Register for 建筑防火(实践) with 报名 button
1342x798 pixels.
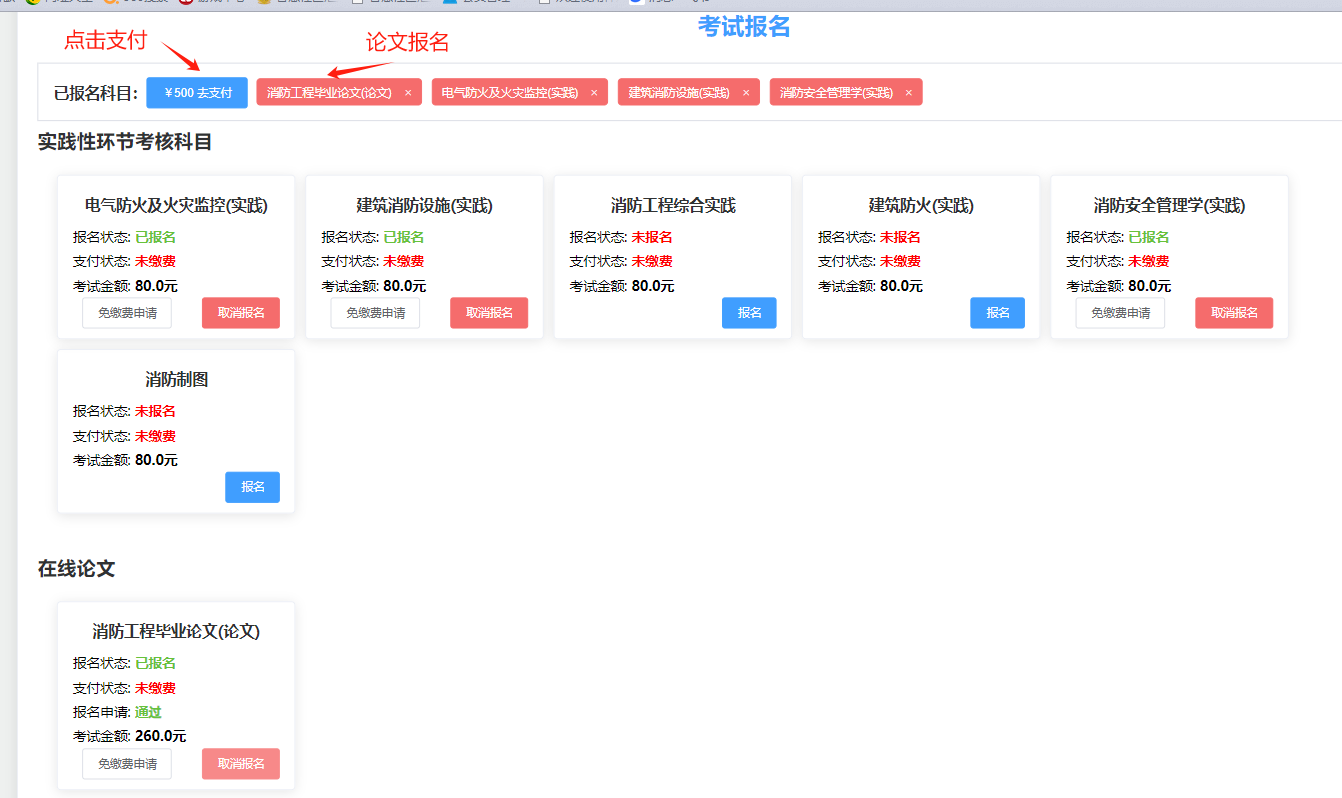coord(997,313)
